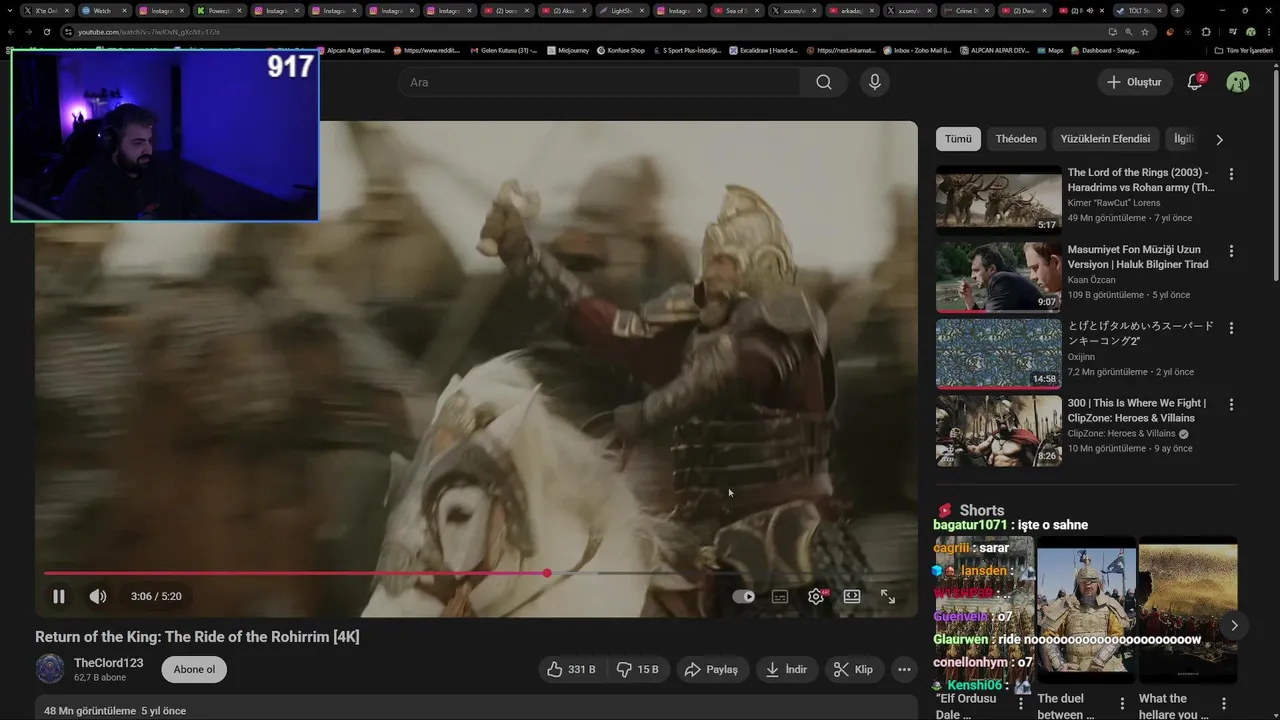This screenshot has height=720, width=1280.
Task: Open 300 This Is Where We Fight thumbnail
Action: [999, 431]
